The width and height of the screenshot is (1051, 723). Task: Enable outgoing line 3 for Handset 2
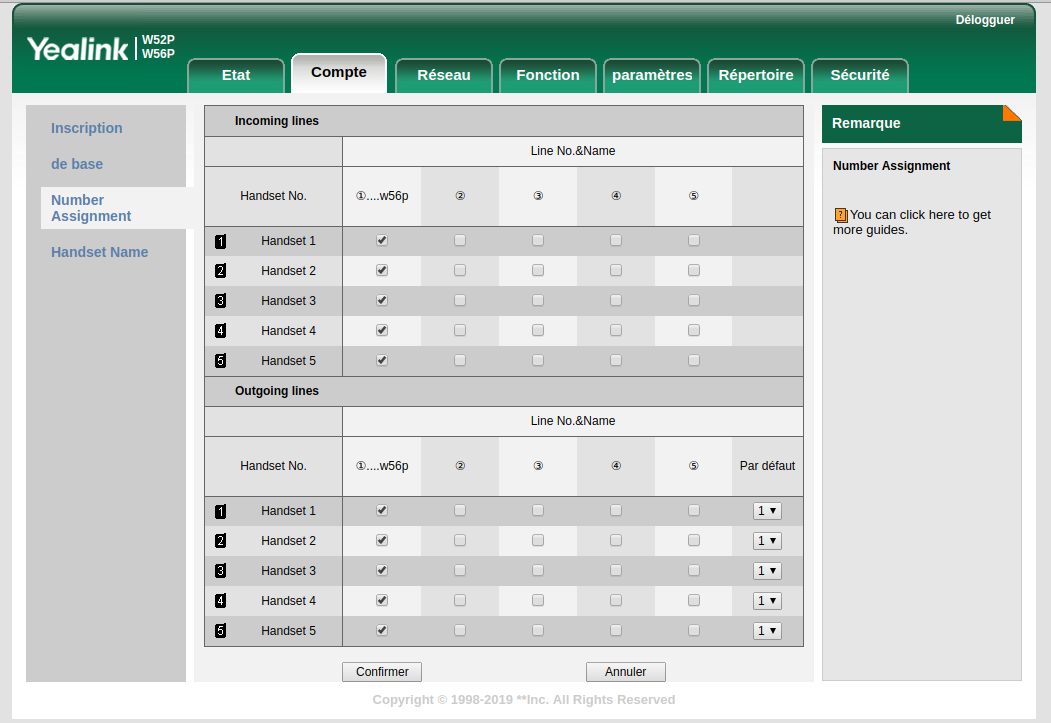[x=538, y=541]
